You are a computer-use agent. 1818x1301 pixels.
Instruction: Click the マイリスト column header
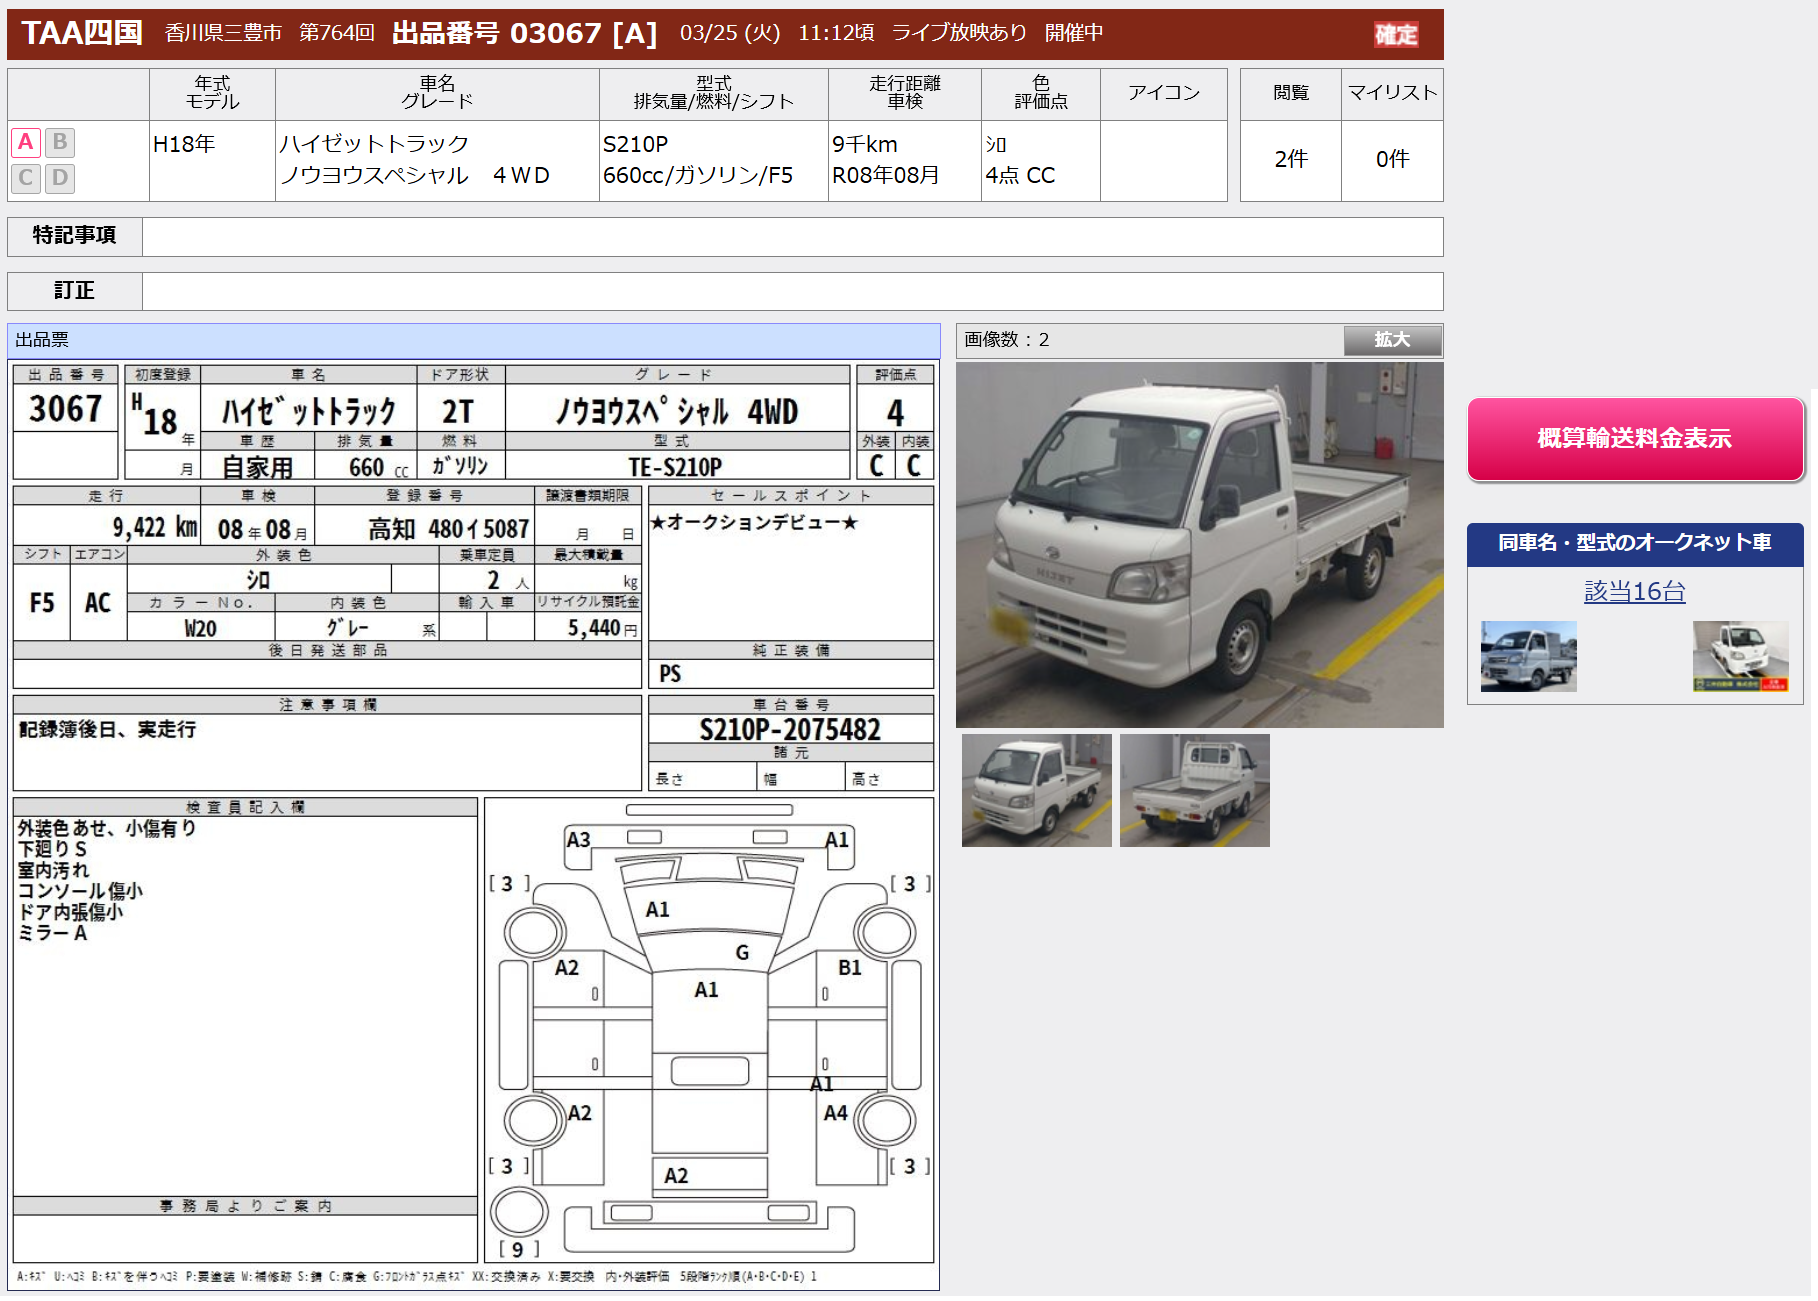(x=1392, y=93)
